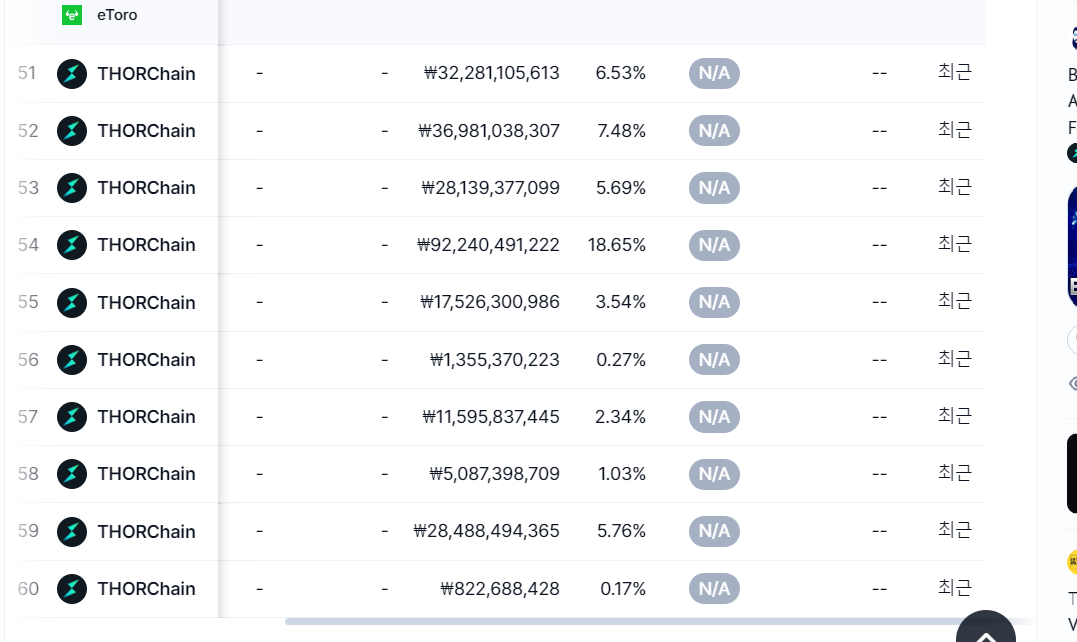Click N/A badge in row 51
Image resolution: width=1077 pixels, height=642 pixels.
[x=714, y=73]
